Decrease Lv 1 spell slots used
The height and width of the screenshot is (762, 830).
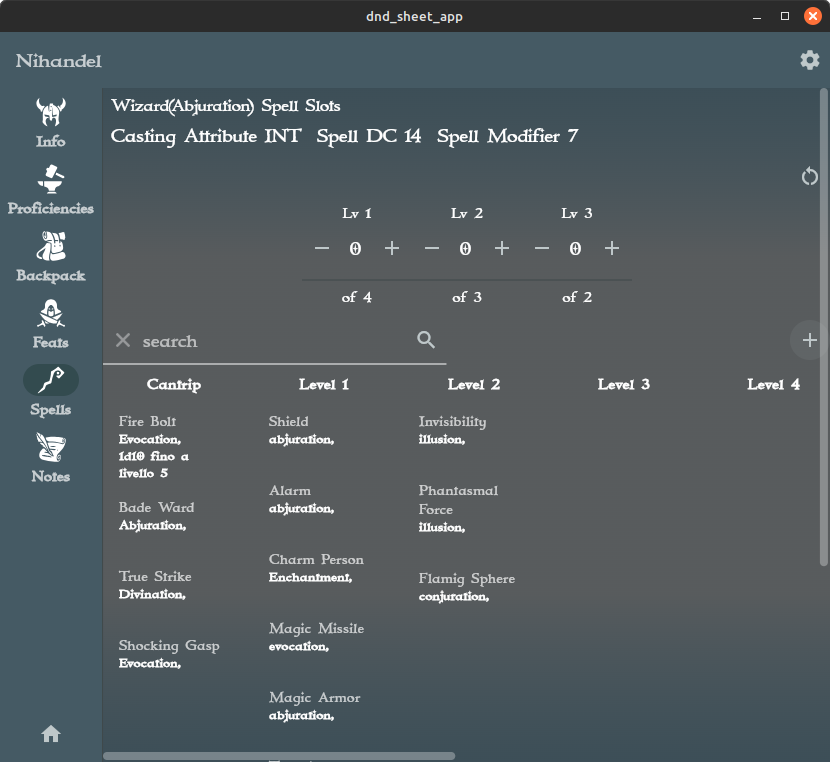pos(322,248)
